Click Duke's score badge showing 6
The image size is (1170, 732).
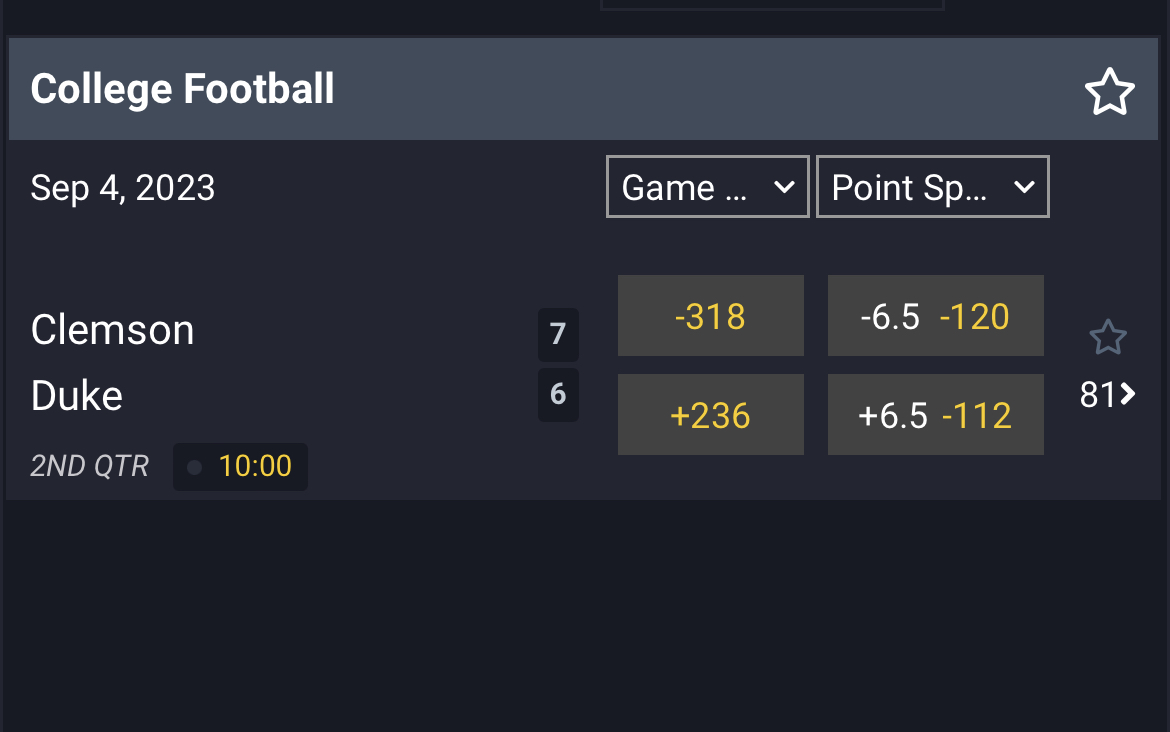[x=558, y=394]
